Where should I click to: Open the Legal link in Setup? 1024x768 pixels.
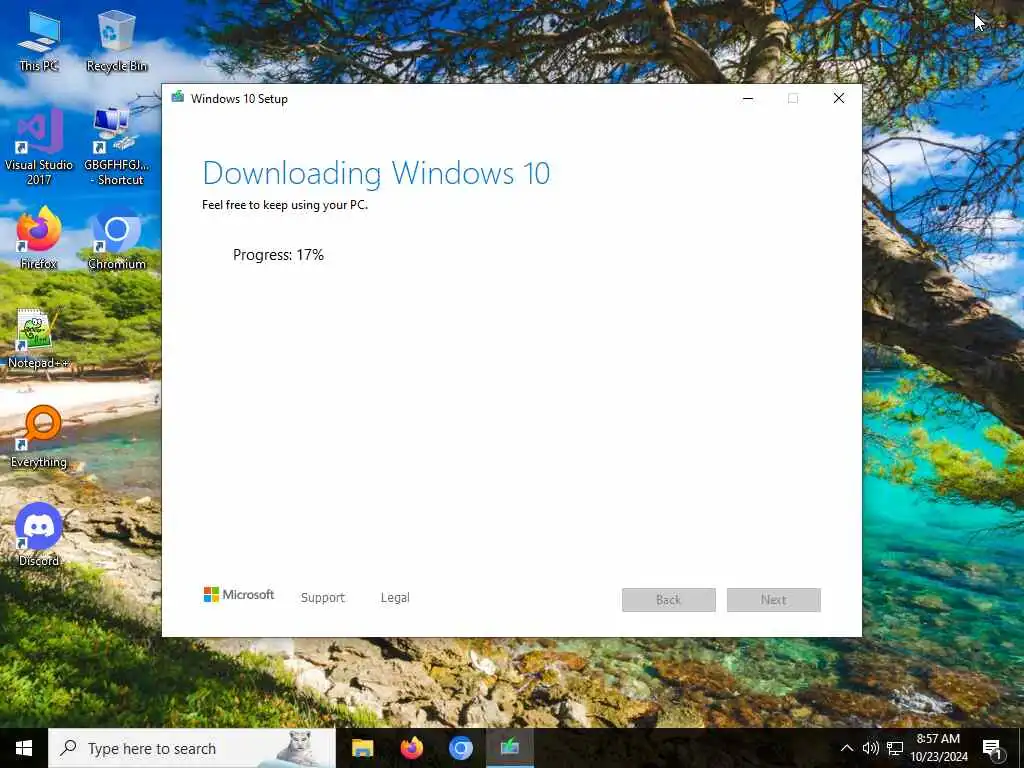click(395, 598)
